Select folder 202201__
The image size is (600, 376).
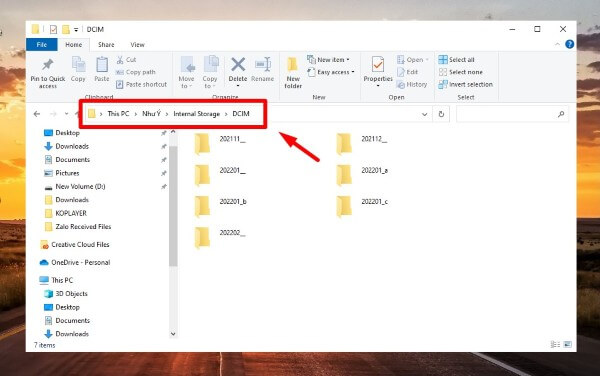click(x=220, y=175)
